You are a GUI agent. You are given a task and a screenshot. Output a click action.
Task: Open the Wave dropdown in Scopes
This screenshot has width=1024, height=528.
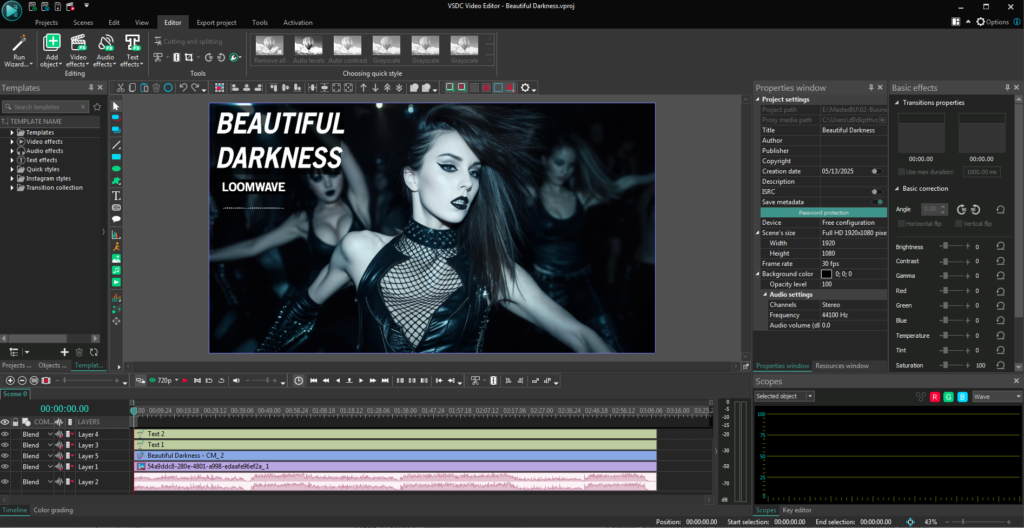coord(997,396)
